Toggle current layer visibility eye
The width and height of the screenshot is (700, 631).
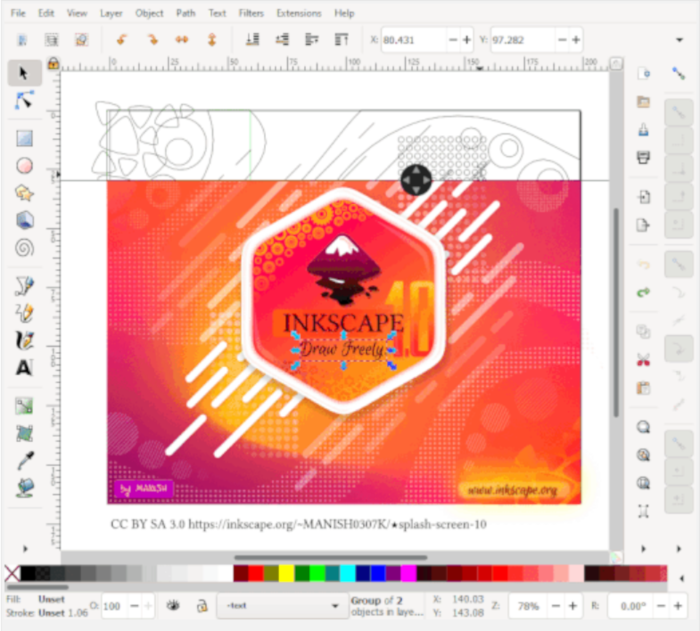173,606
